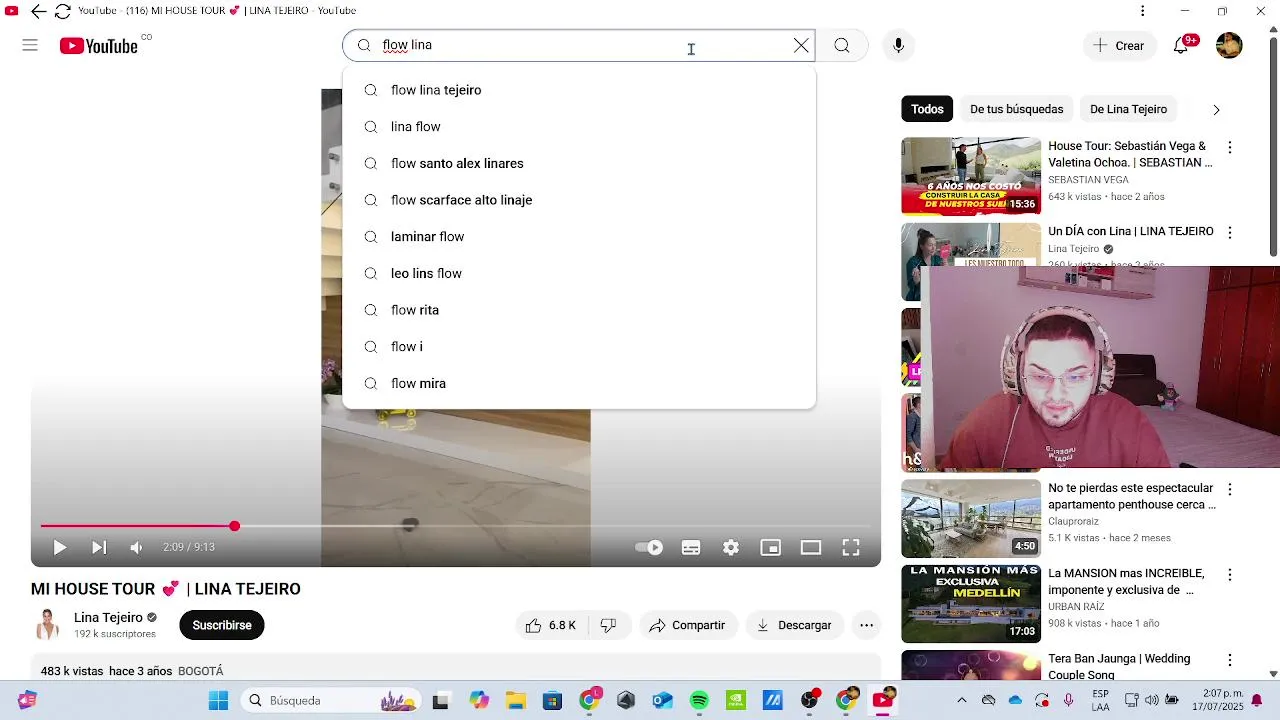The height and width of the screenshot is (720, 1280).
Task: Dislike the video
Action: (608, 625)
